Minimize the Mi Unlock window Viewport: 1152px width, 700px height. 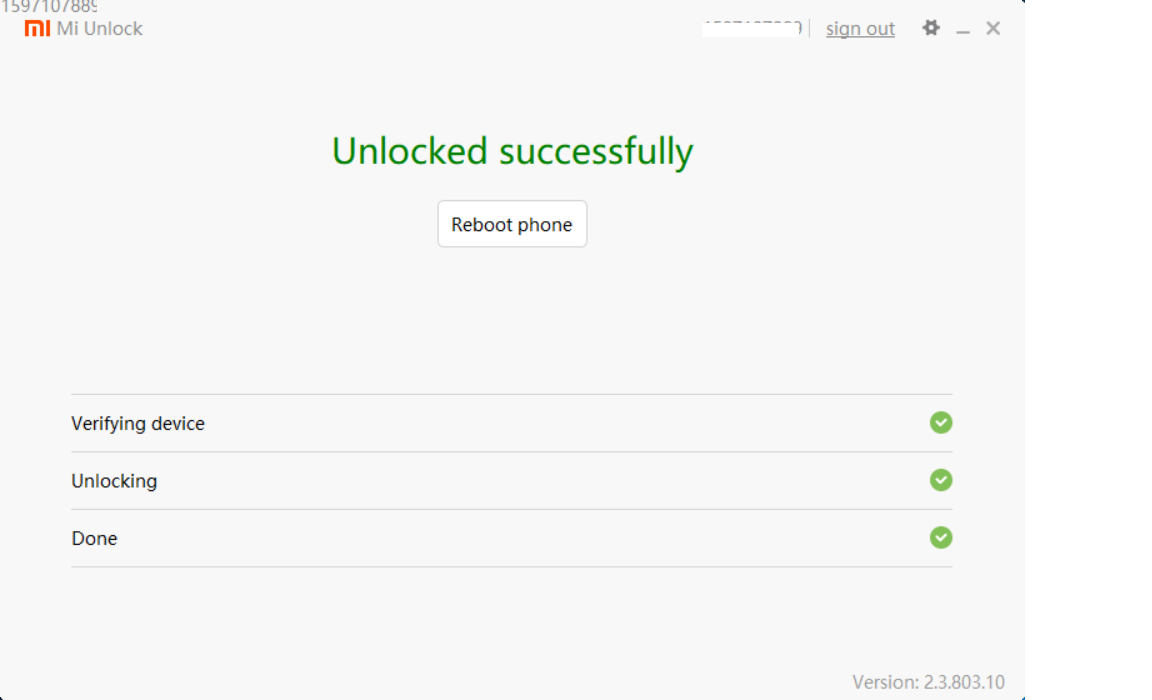[963, 30]
